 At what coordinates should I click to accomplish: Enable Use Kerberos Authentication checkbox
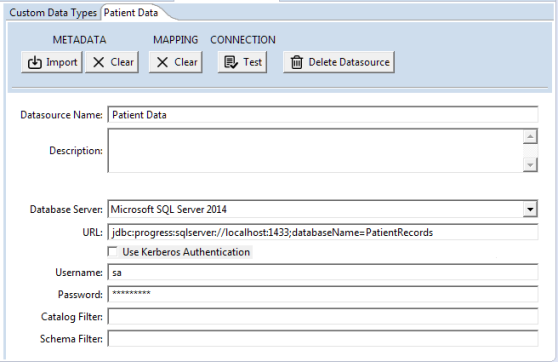[x=112, y=252]
